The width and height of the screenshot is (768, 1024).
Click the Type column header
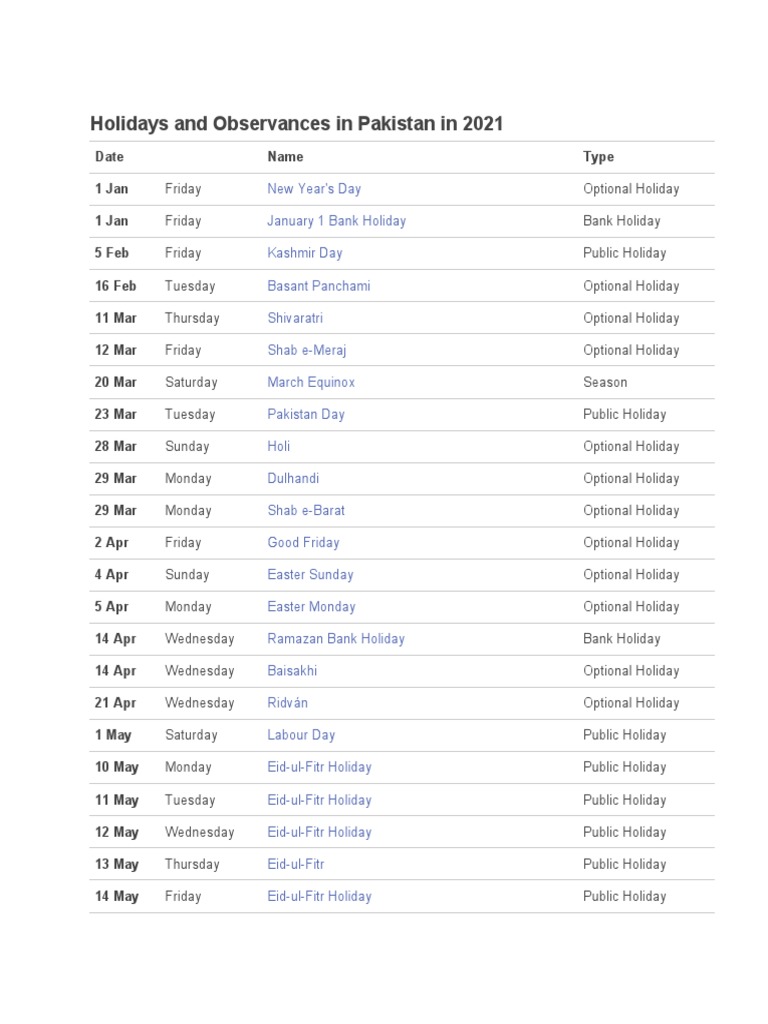(598, 157)
